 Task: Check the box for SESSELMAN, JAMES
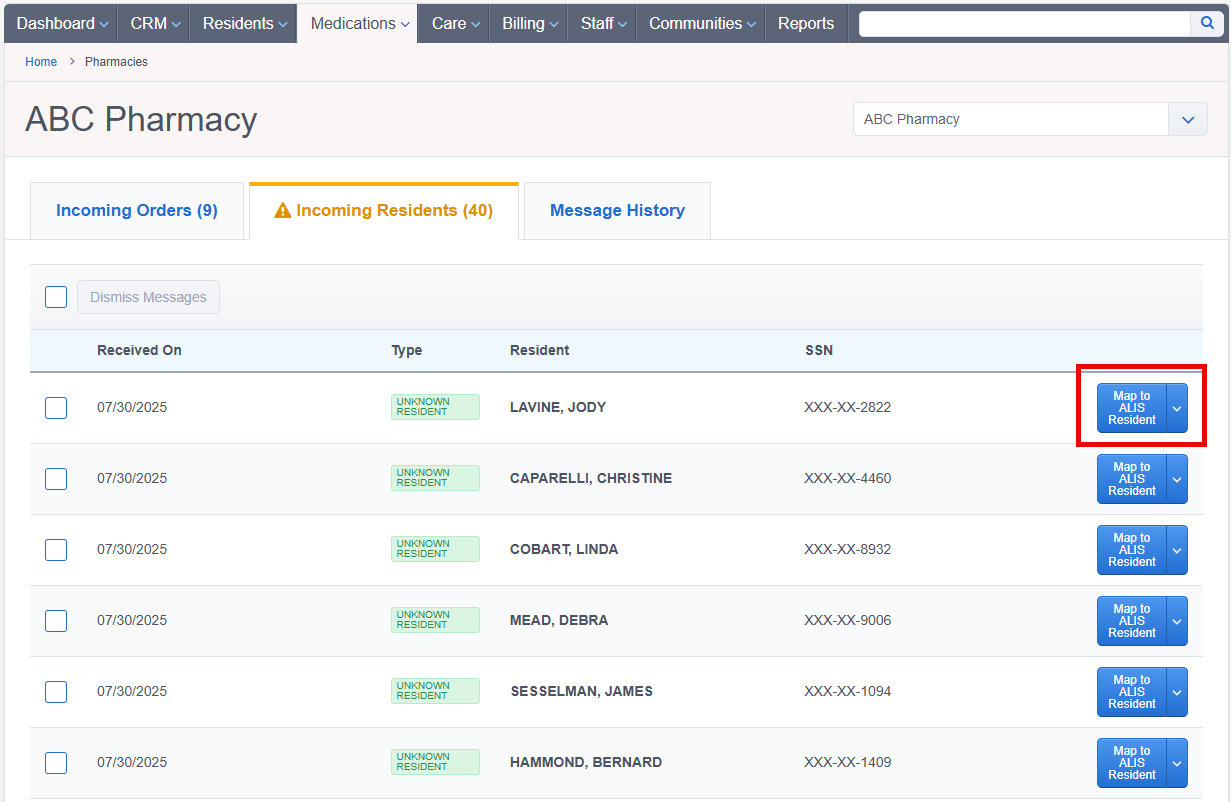pos(56,692)
